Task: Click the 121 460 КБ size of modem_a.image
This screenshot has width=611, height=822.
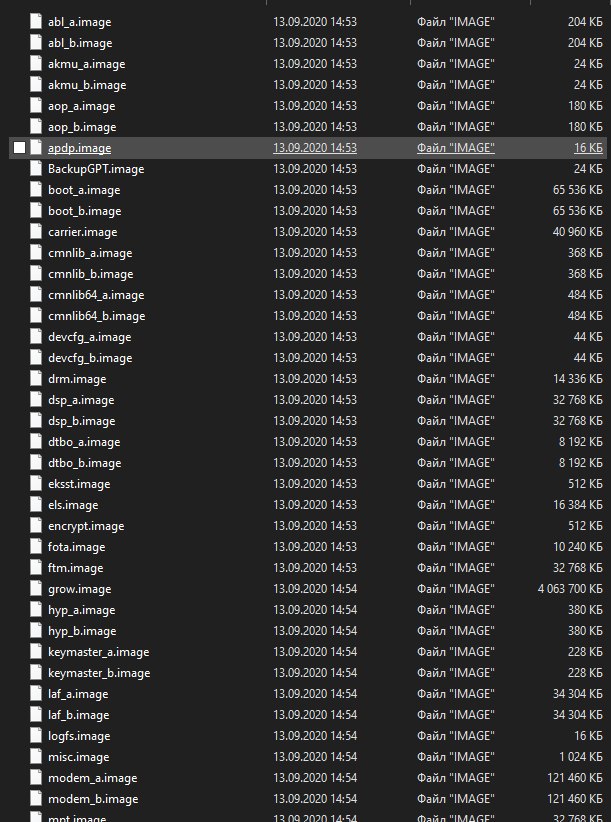Action: tap(575, 777)
